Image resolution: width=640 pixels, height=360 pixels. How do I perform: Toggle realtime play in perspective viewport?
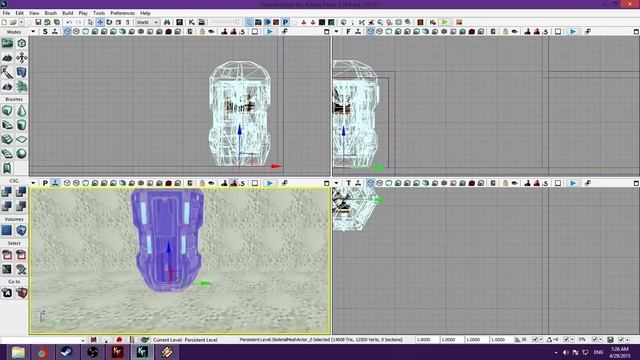[x=270, y=183]
